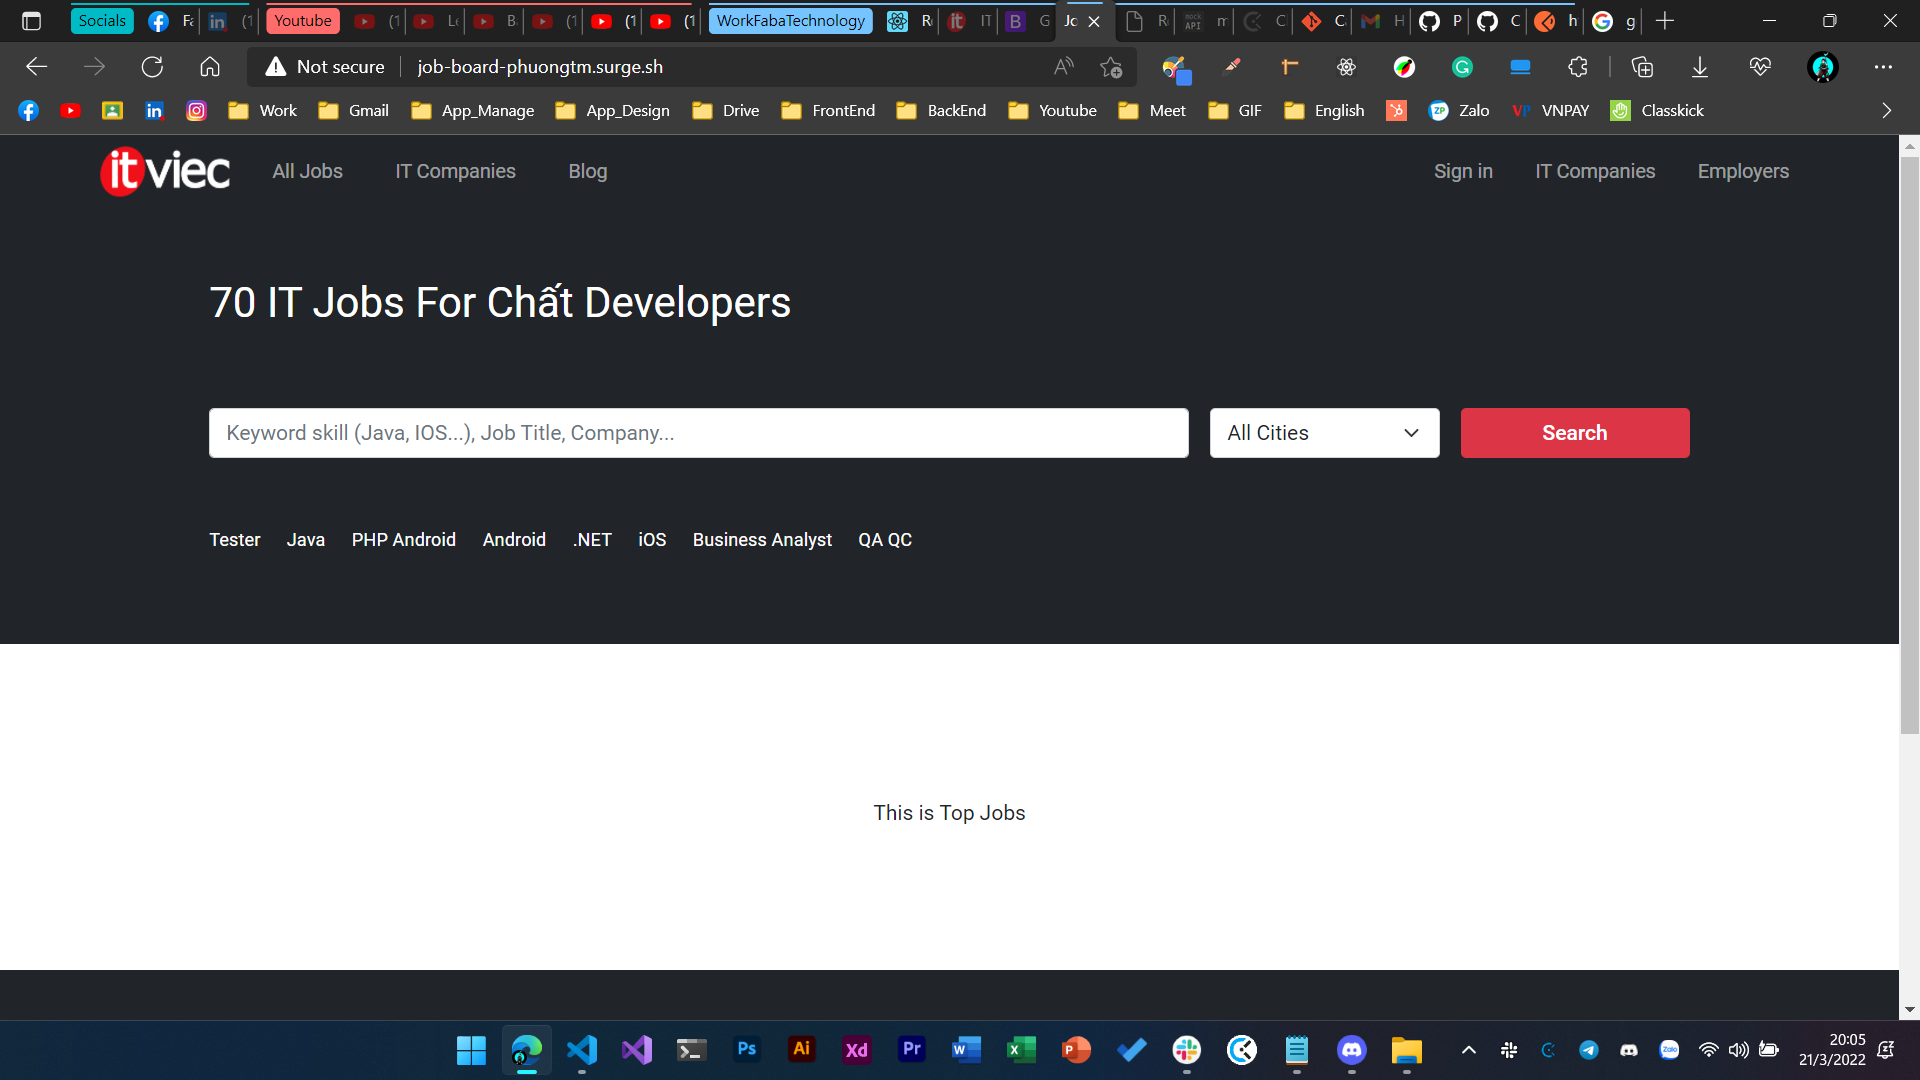
Task: Open Browser essentials heart icon
Action: (1760, 67)
